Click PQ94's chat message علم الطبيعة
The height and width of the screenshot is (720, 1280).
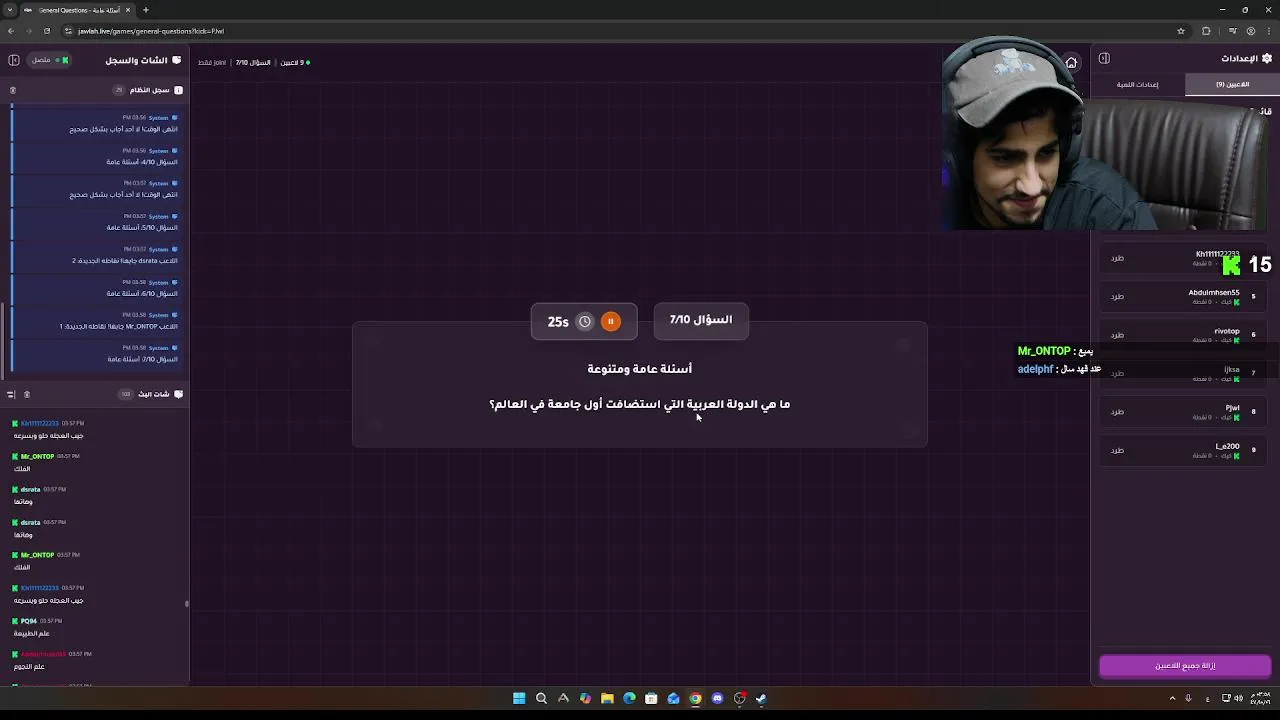tap(31, 633)
